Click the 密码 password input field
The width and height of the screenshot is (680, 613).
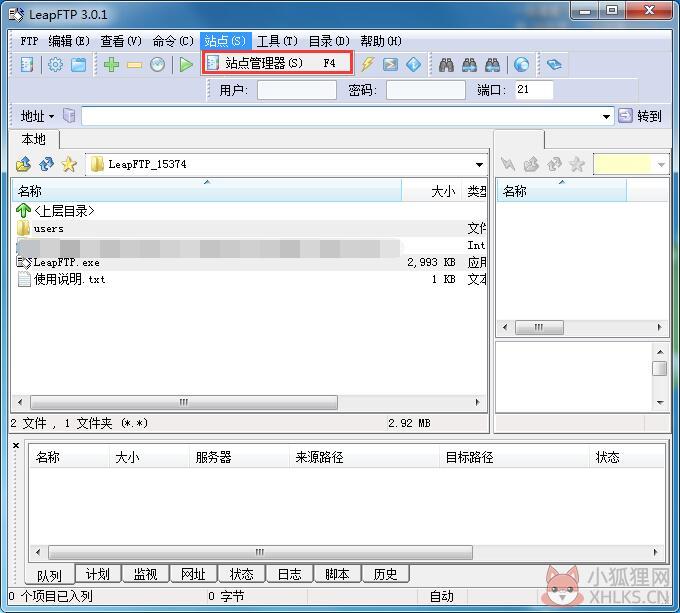[426, 90]
